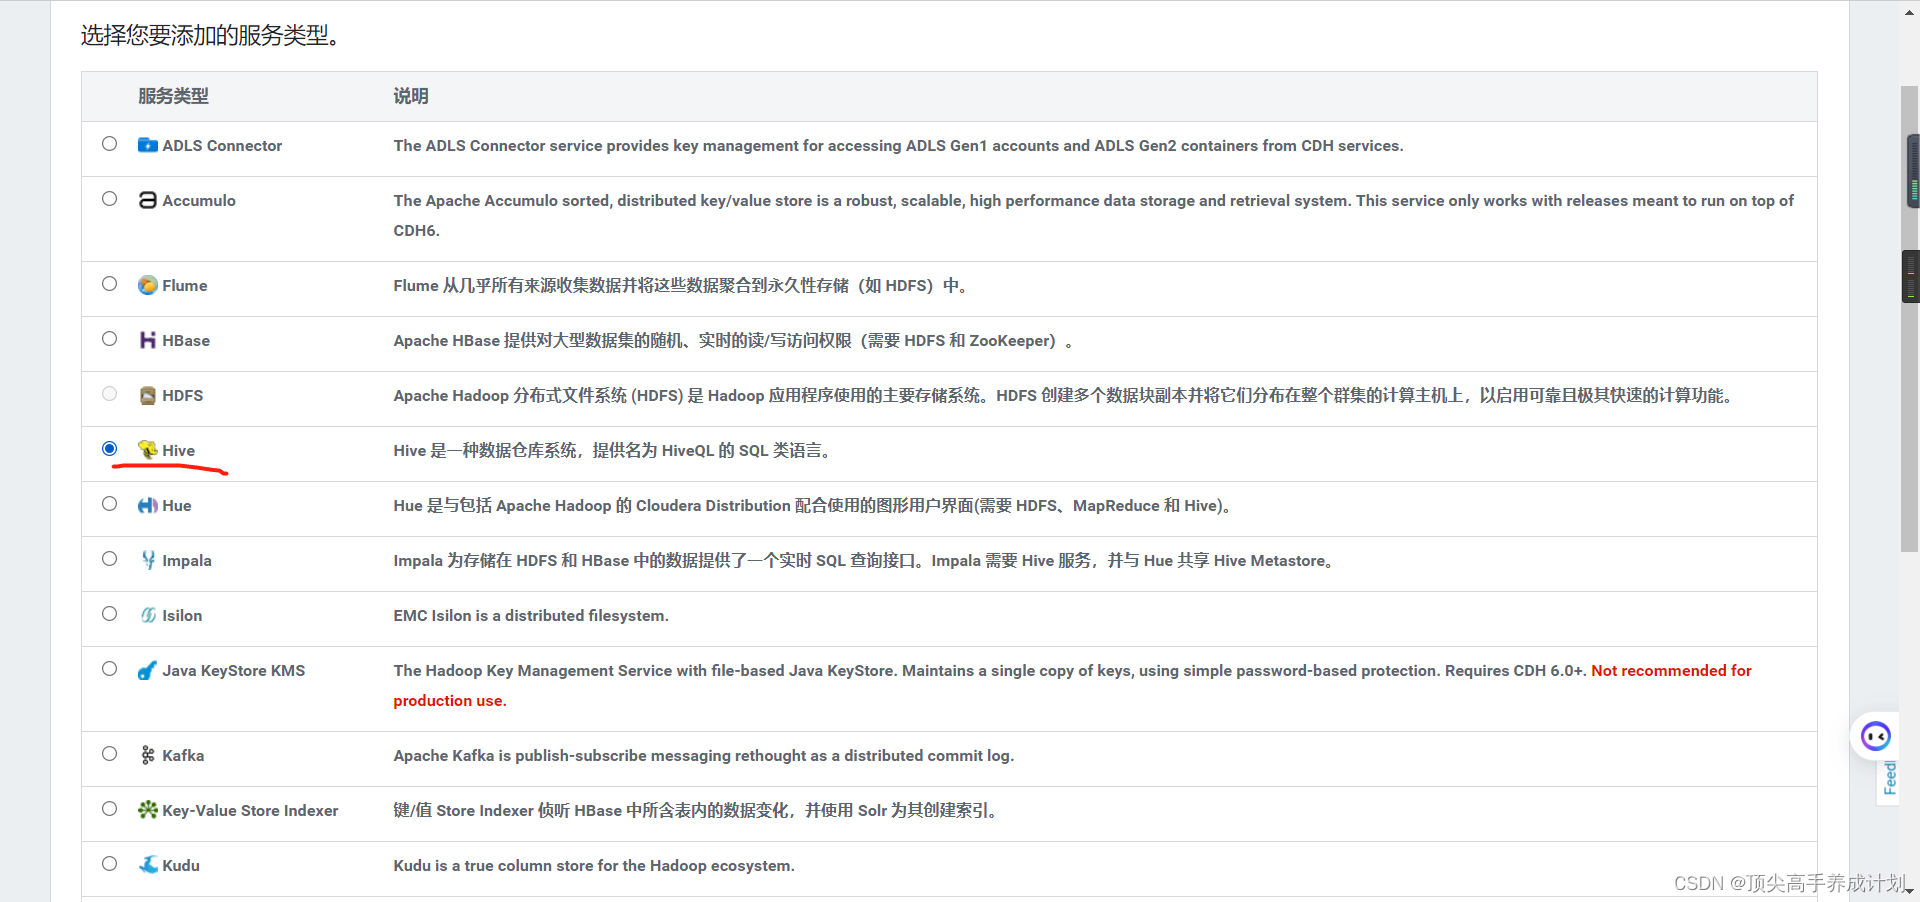The height and width of the screenshot is (902, 1920).
Task: Click the HBase service icon
Action: tap(147, 340)
